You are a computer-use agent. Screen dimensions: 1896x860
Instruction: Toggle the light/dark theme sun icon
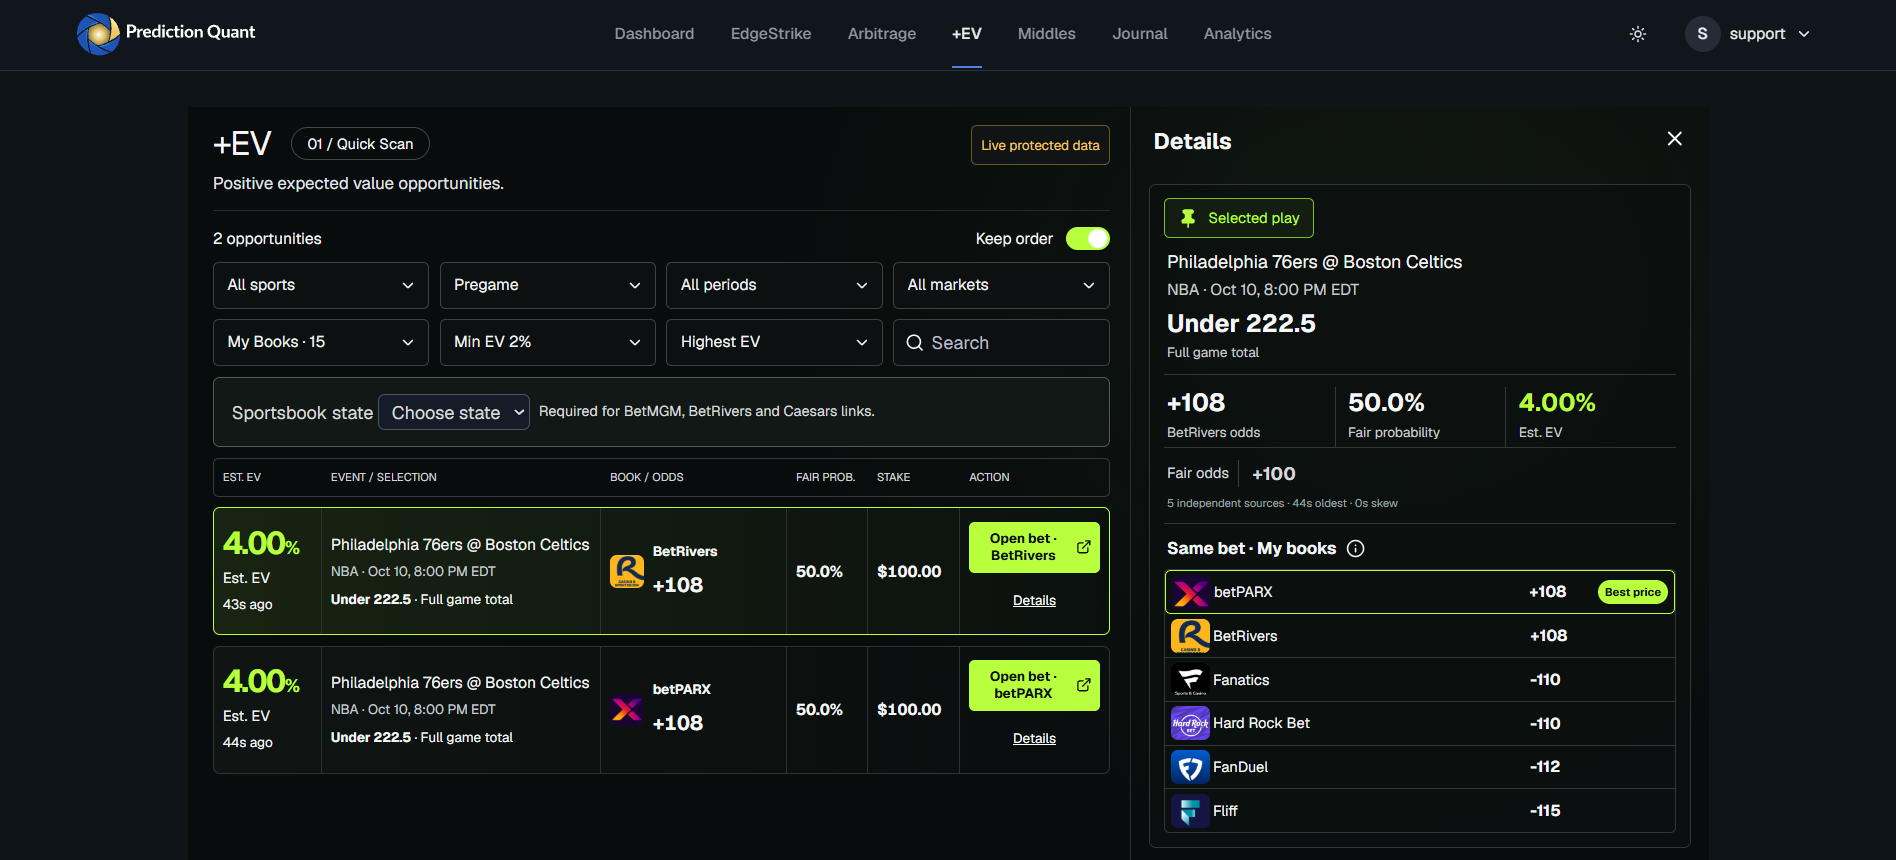[1638, 34]
